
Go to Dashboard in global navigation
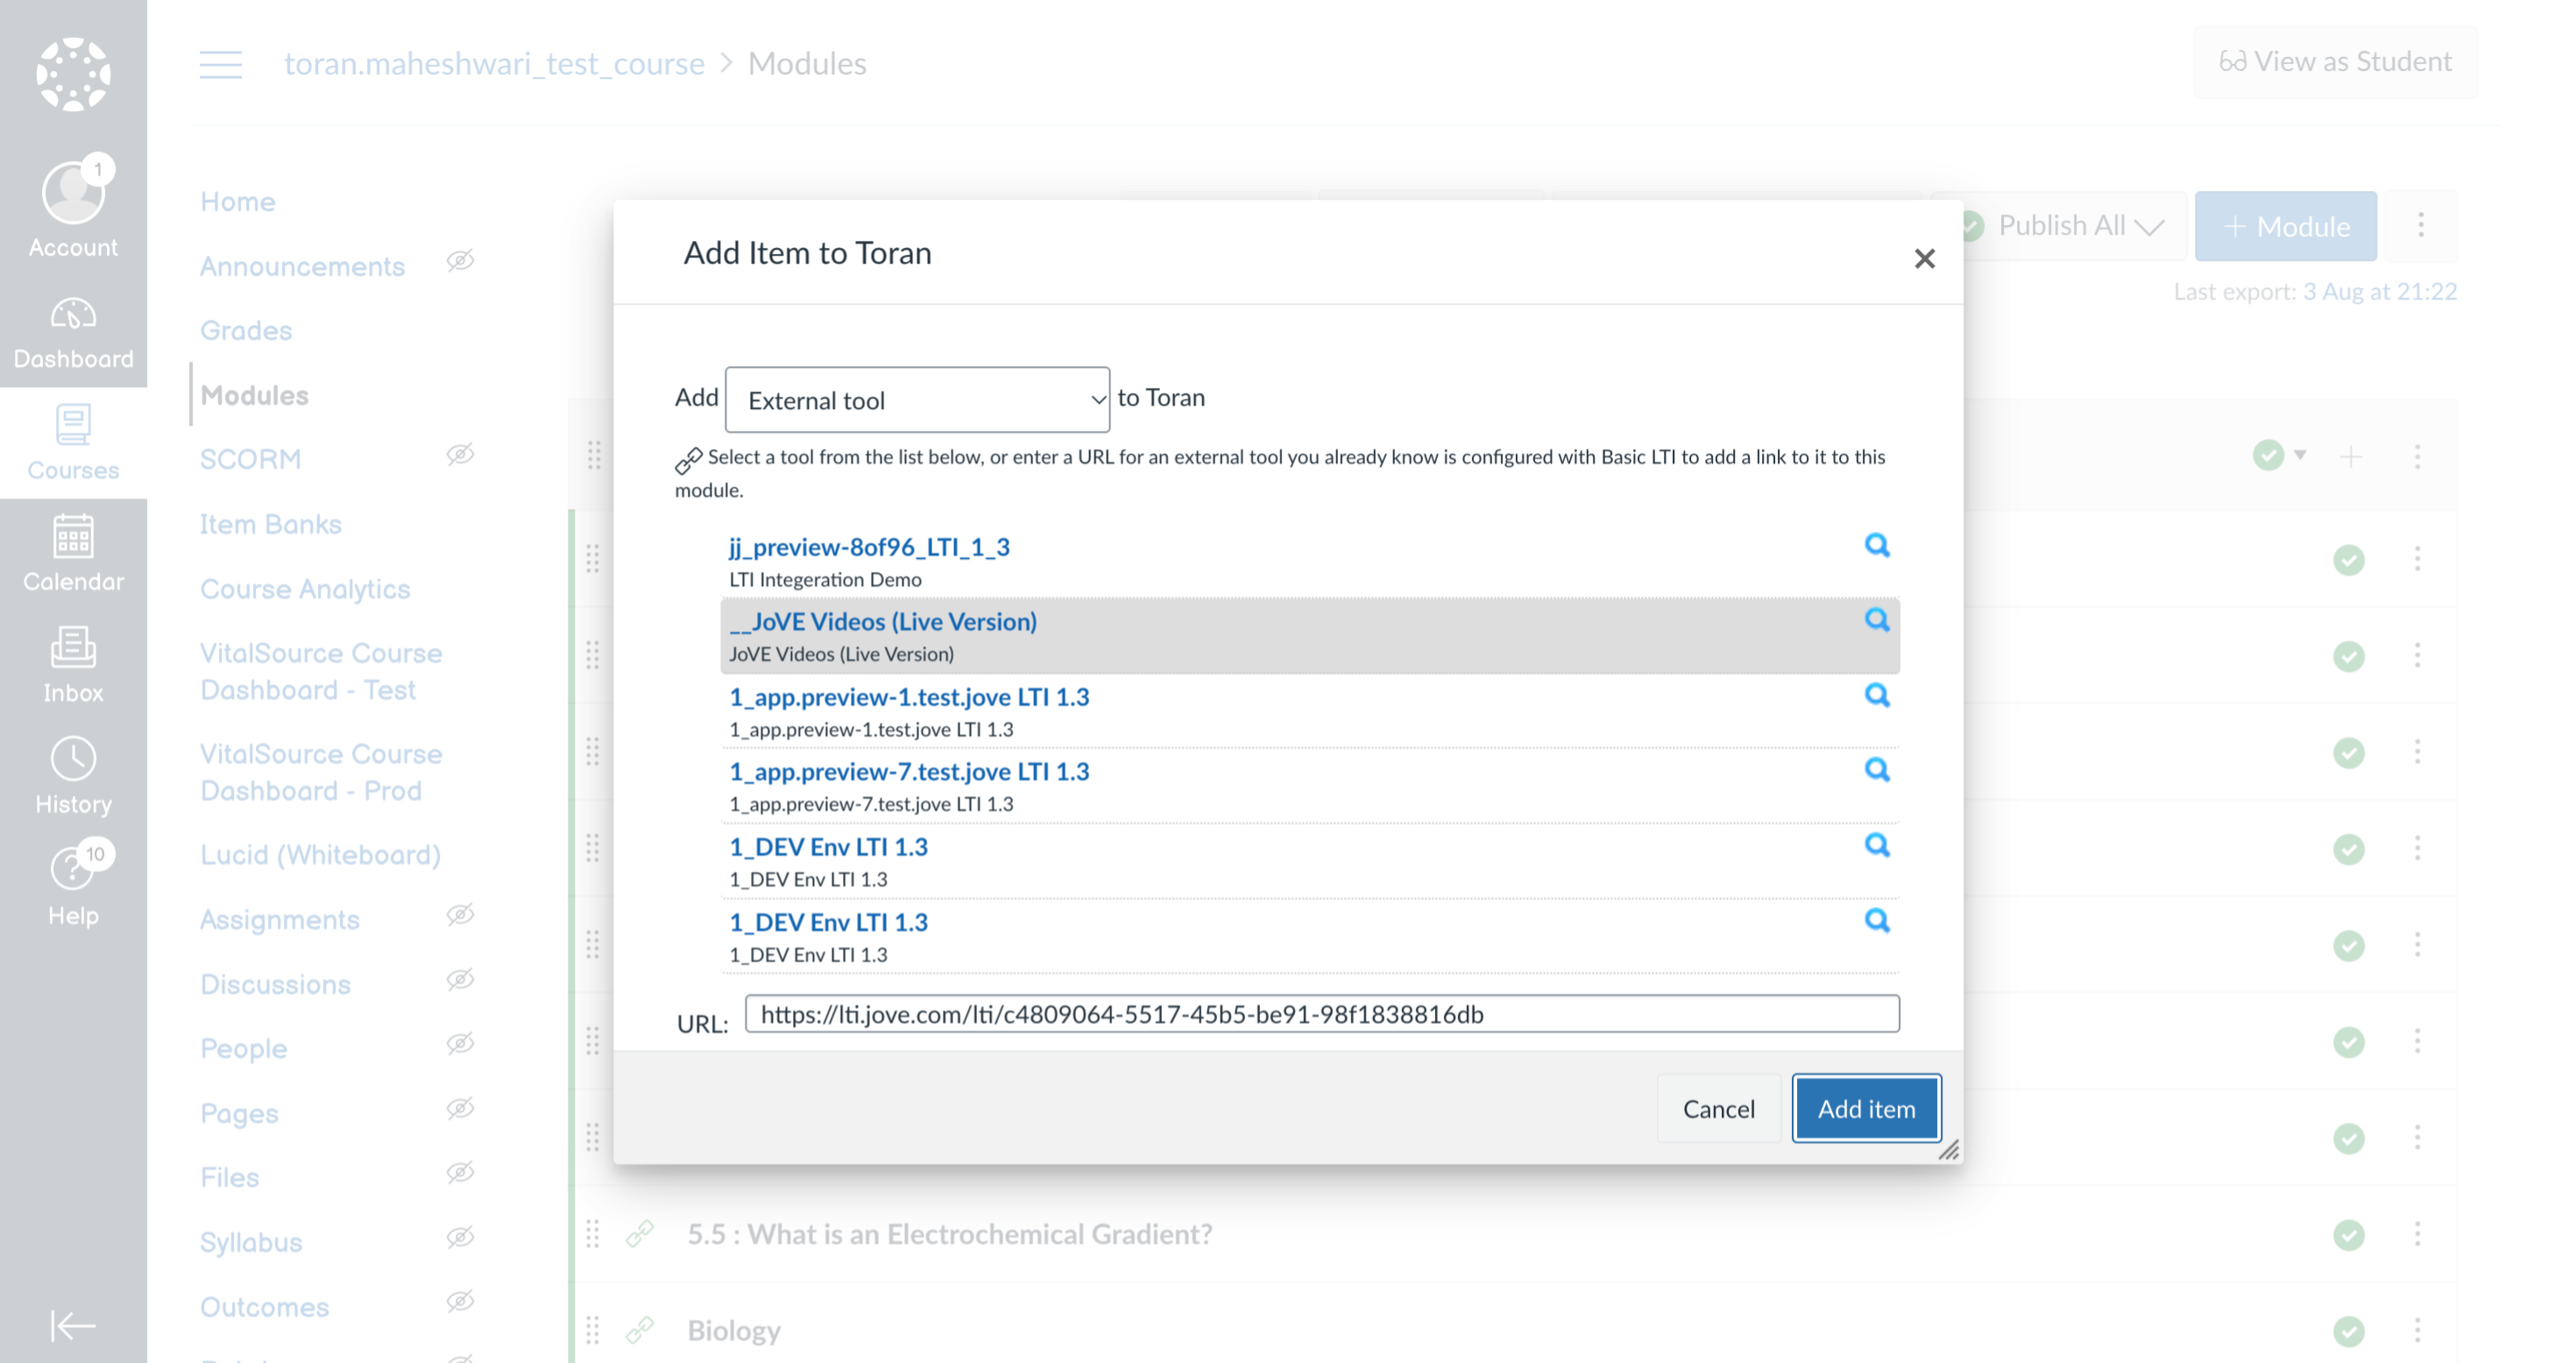[x=73, y=333]
